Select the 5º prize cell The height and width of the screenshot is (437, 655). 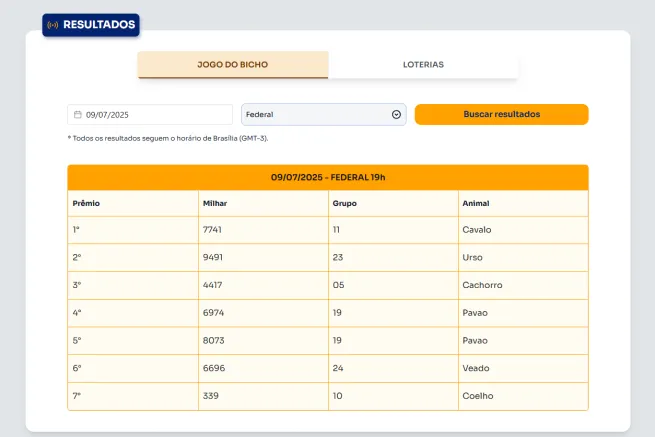click(x=133, y=340)
